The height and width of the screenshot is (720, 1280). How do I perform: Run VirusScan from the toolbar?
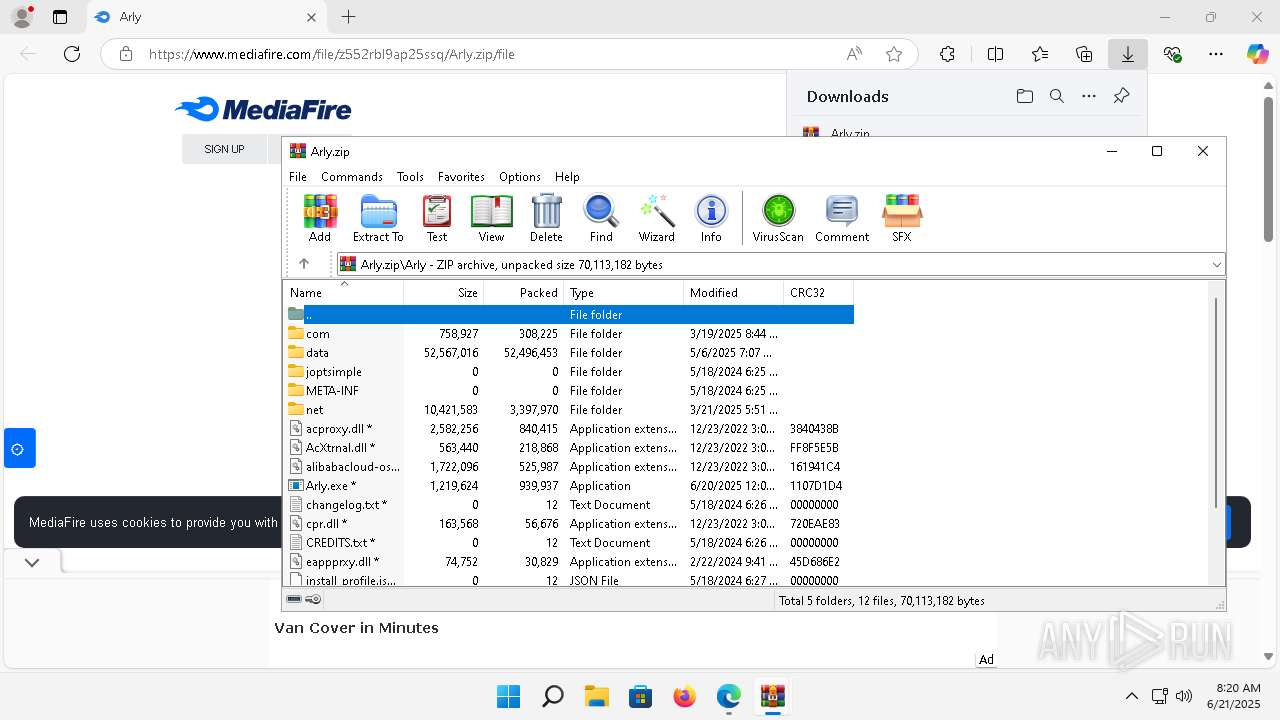coord(778,218)
